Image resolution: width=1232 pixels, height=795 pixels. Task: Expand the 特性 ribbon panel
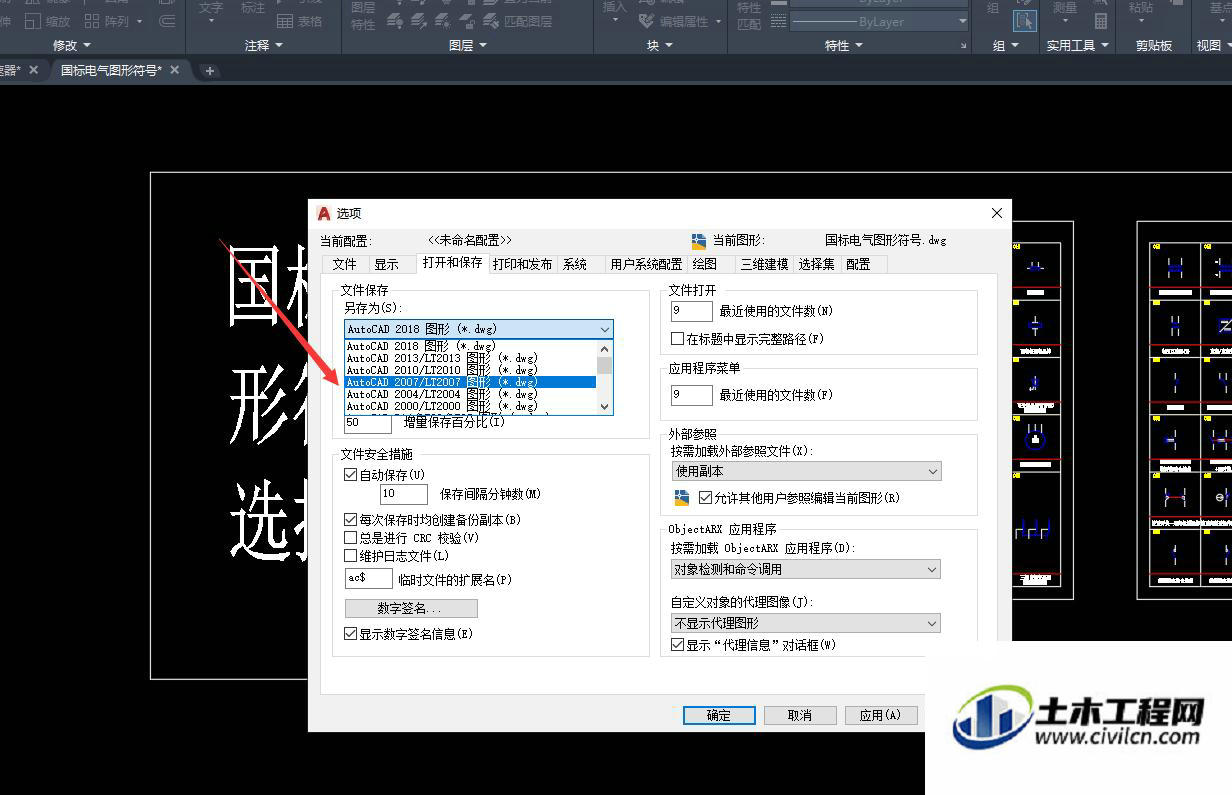tap(843, 46)
